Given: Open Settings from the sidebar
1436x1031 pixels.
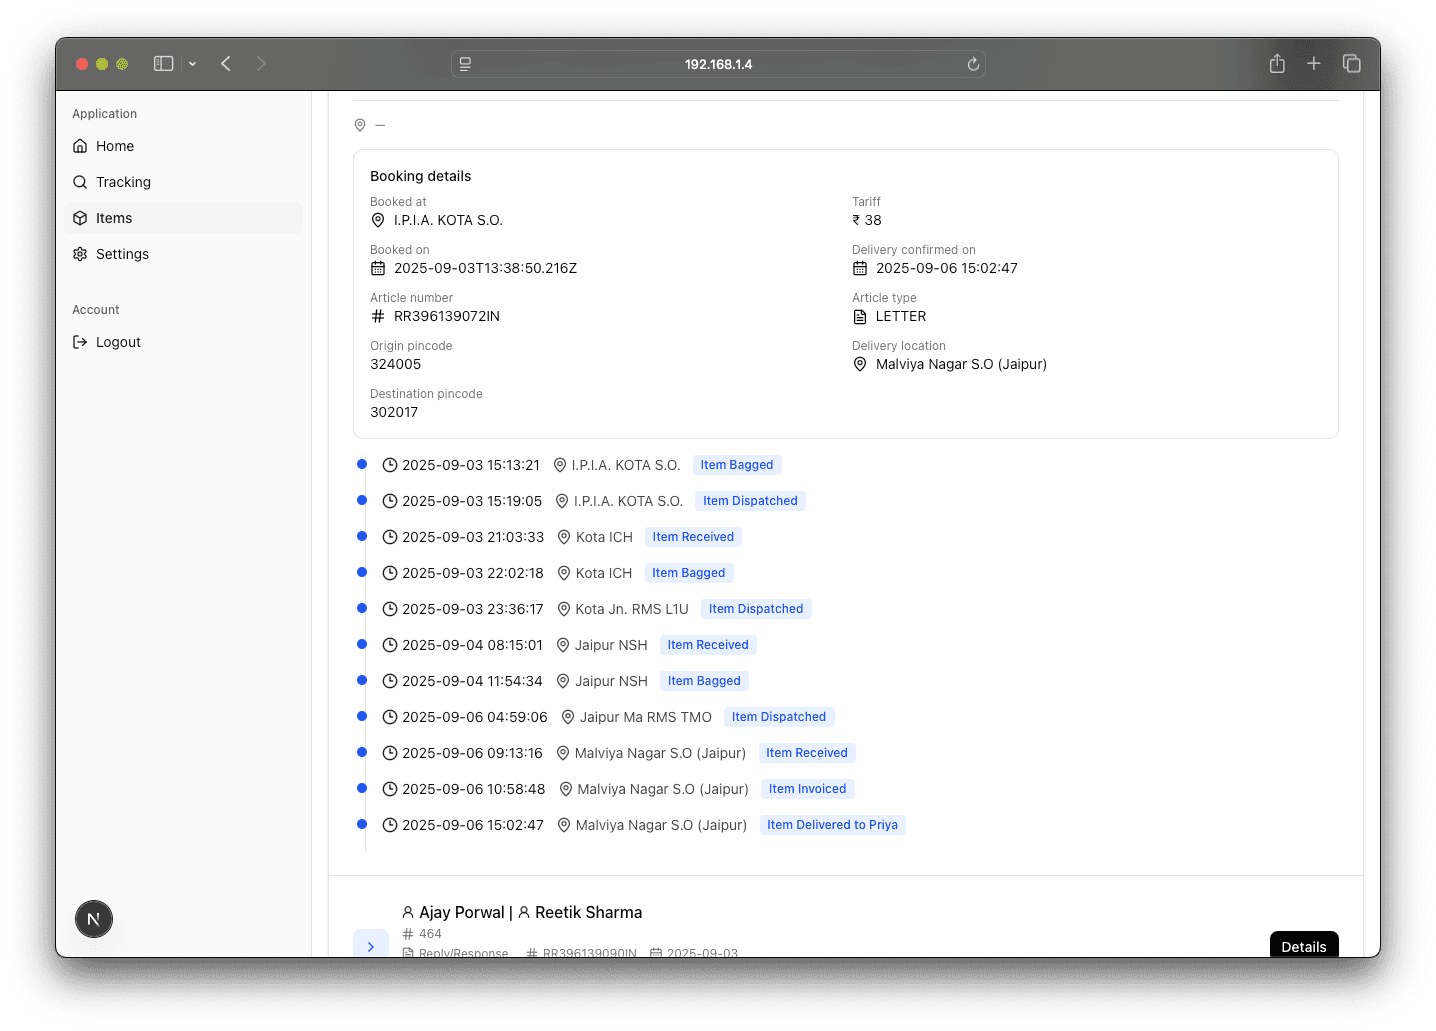Looking at the screenshot, I should (x=122, y=254).
